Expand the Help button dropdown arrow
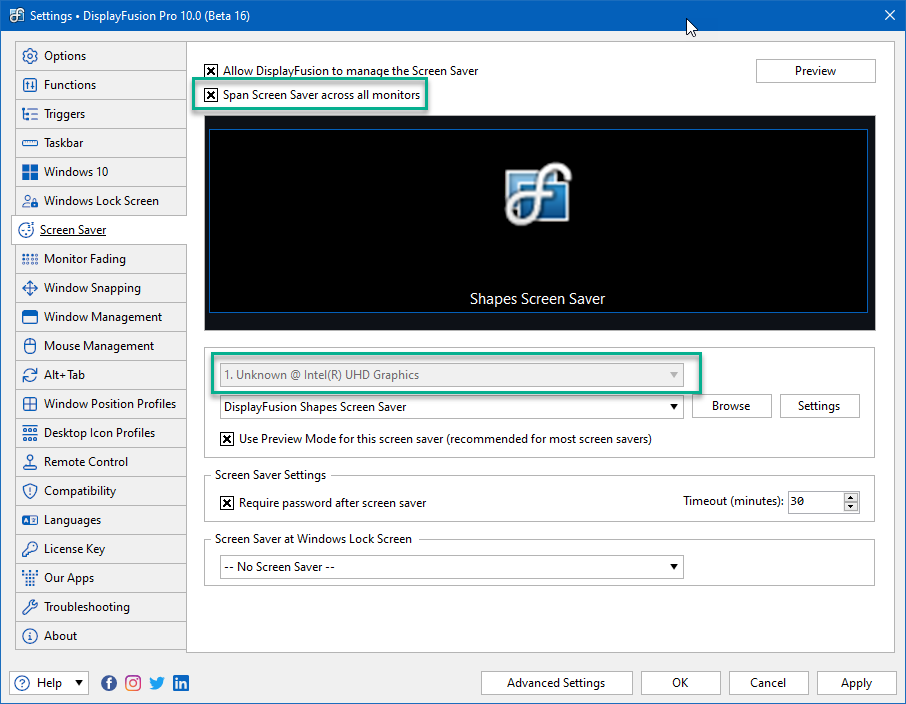Image resolution: width=906 pixels, height=704 pixels. pyautogui.click(x=79, y=683)
